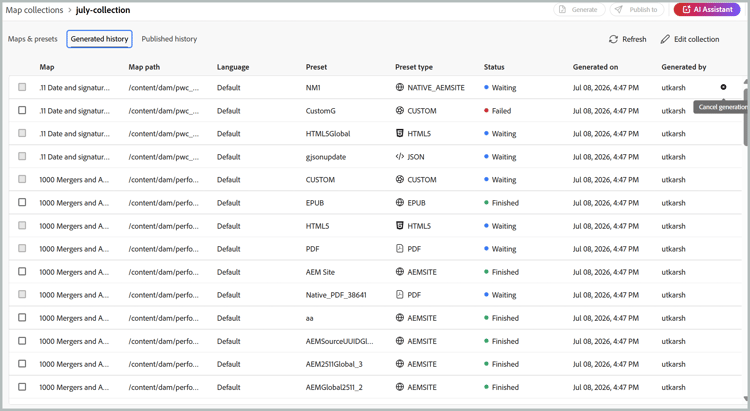Click the Status column header
Image resolution: width=750 pixels, height=411 pixels.
point(494,67)
